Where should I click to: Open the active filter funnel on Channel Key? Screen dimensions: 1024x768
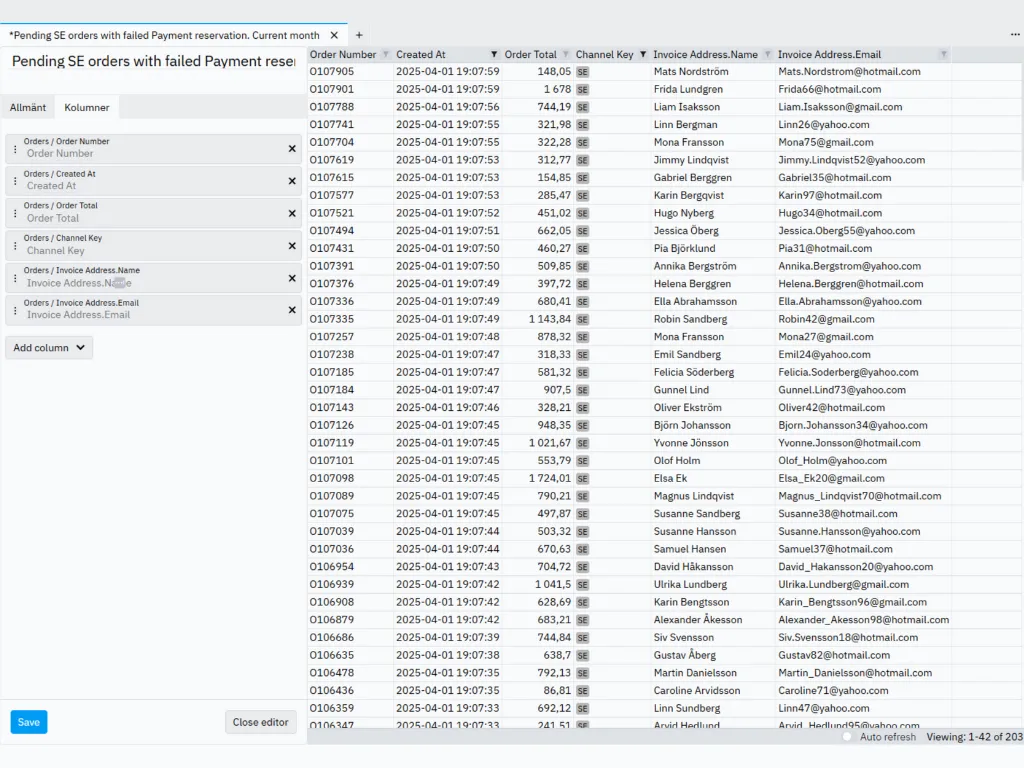click(x=644, y=54)
